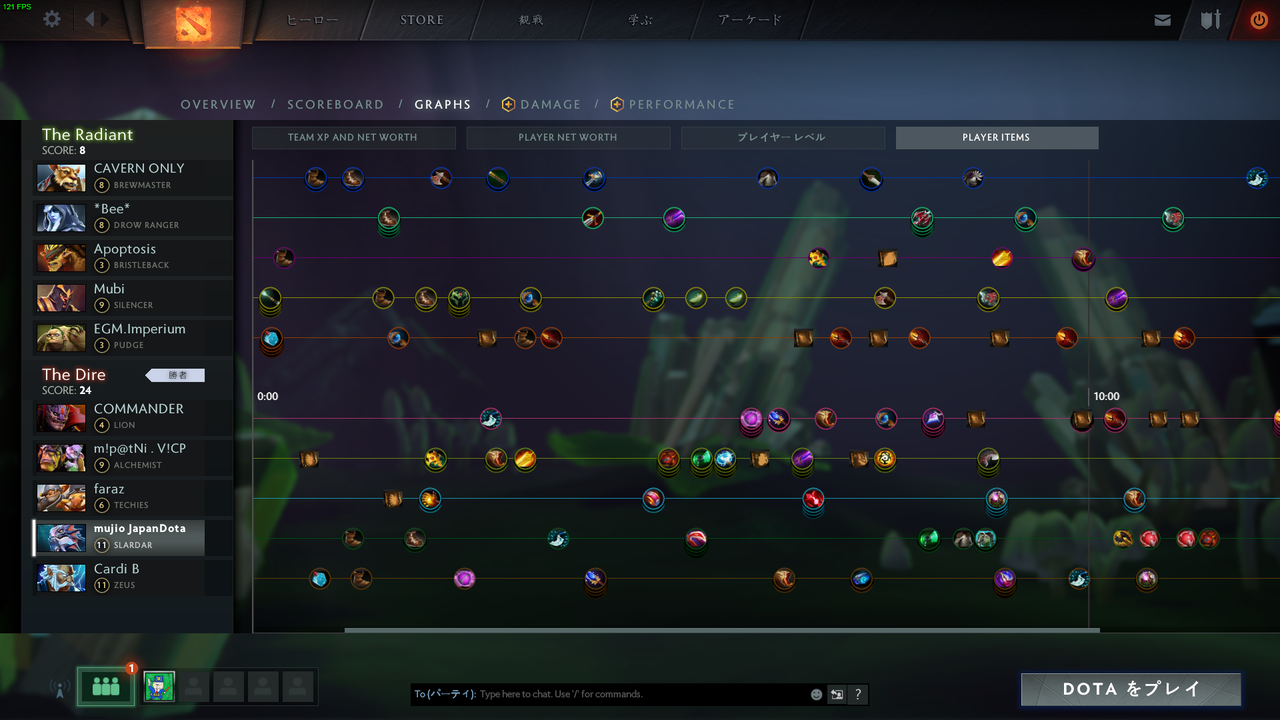Select the GRAPHS tab

(x=442, y=104)
